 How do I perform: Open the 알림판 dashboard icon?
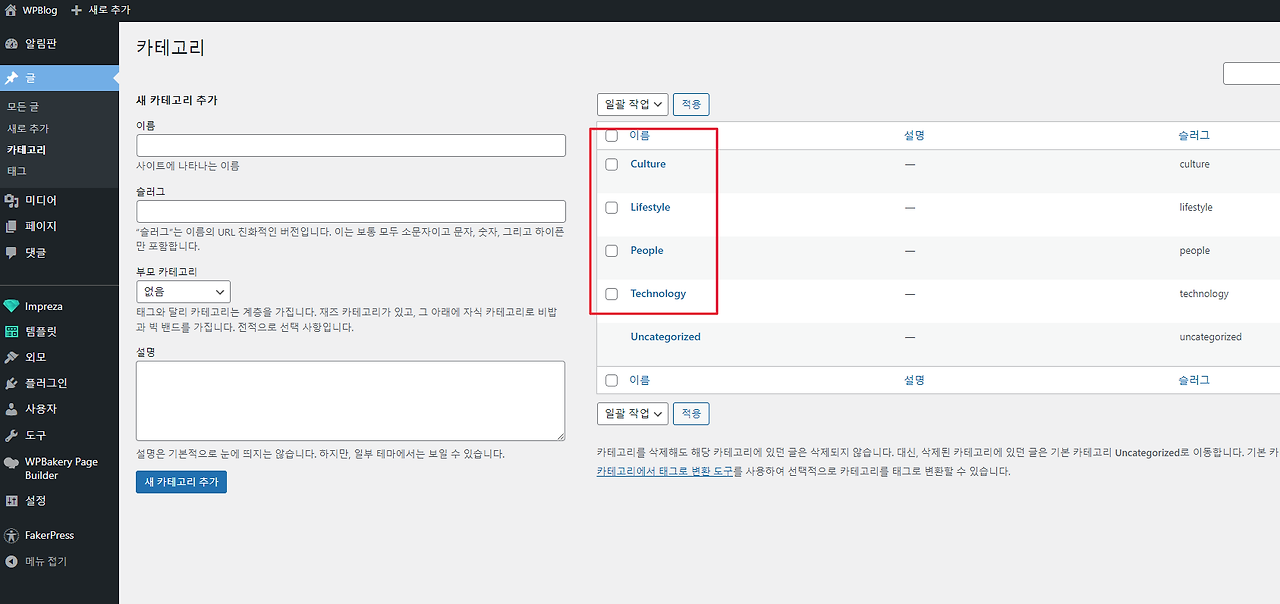pyautogui.click(x=11, y=44)
